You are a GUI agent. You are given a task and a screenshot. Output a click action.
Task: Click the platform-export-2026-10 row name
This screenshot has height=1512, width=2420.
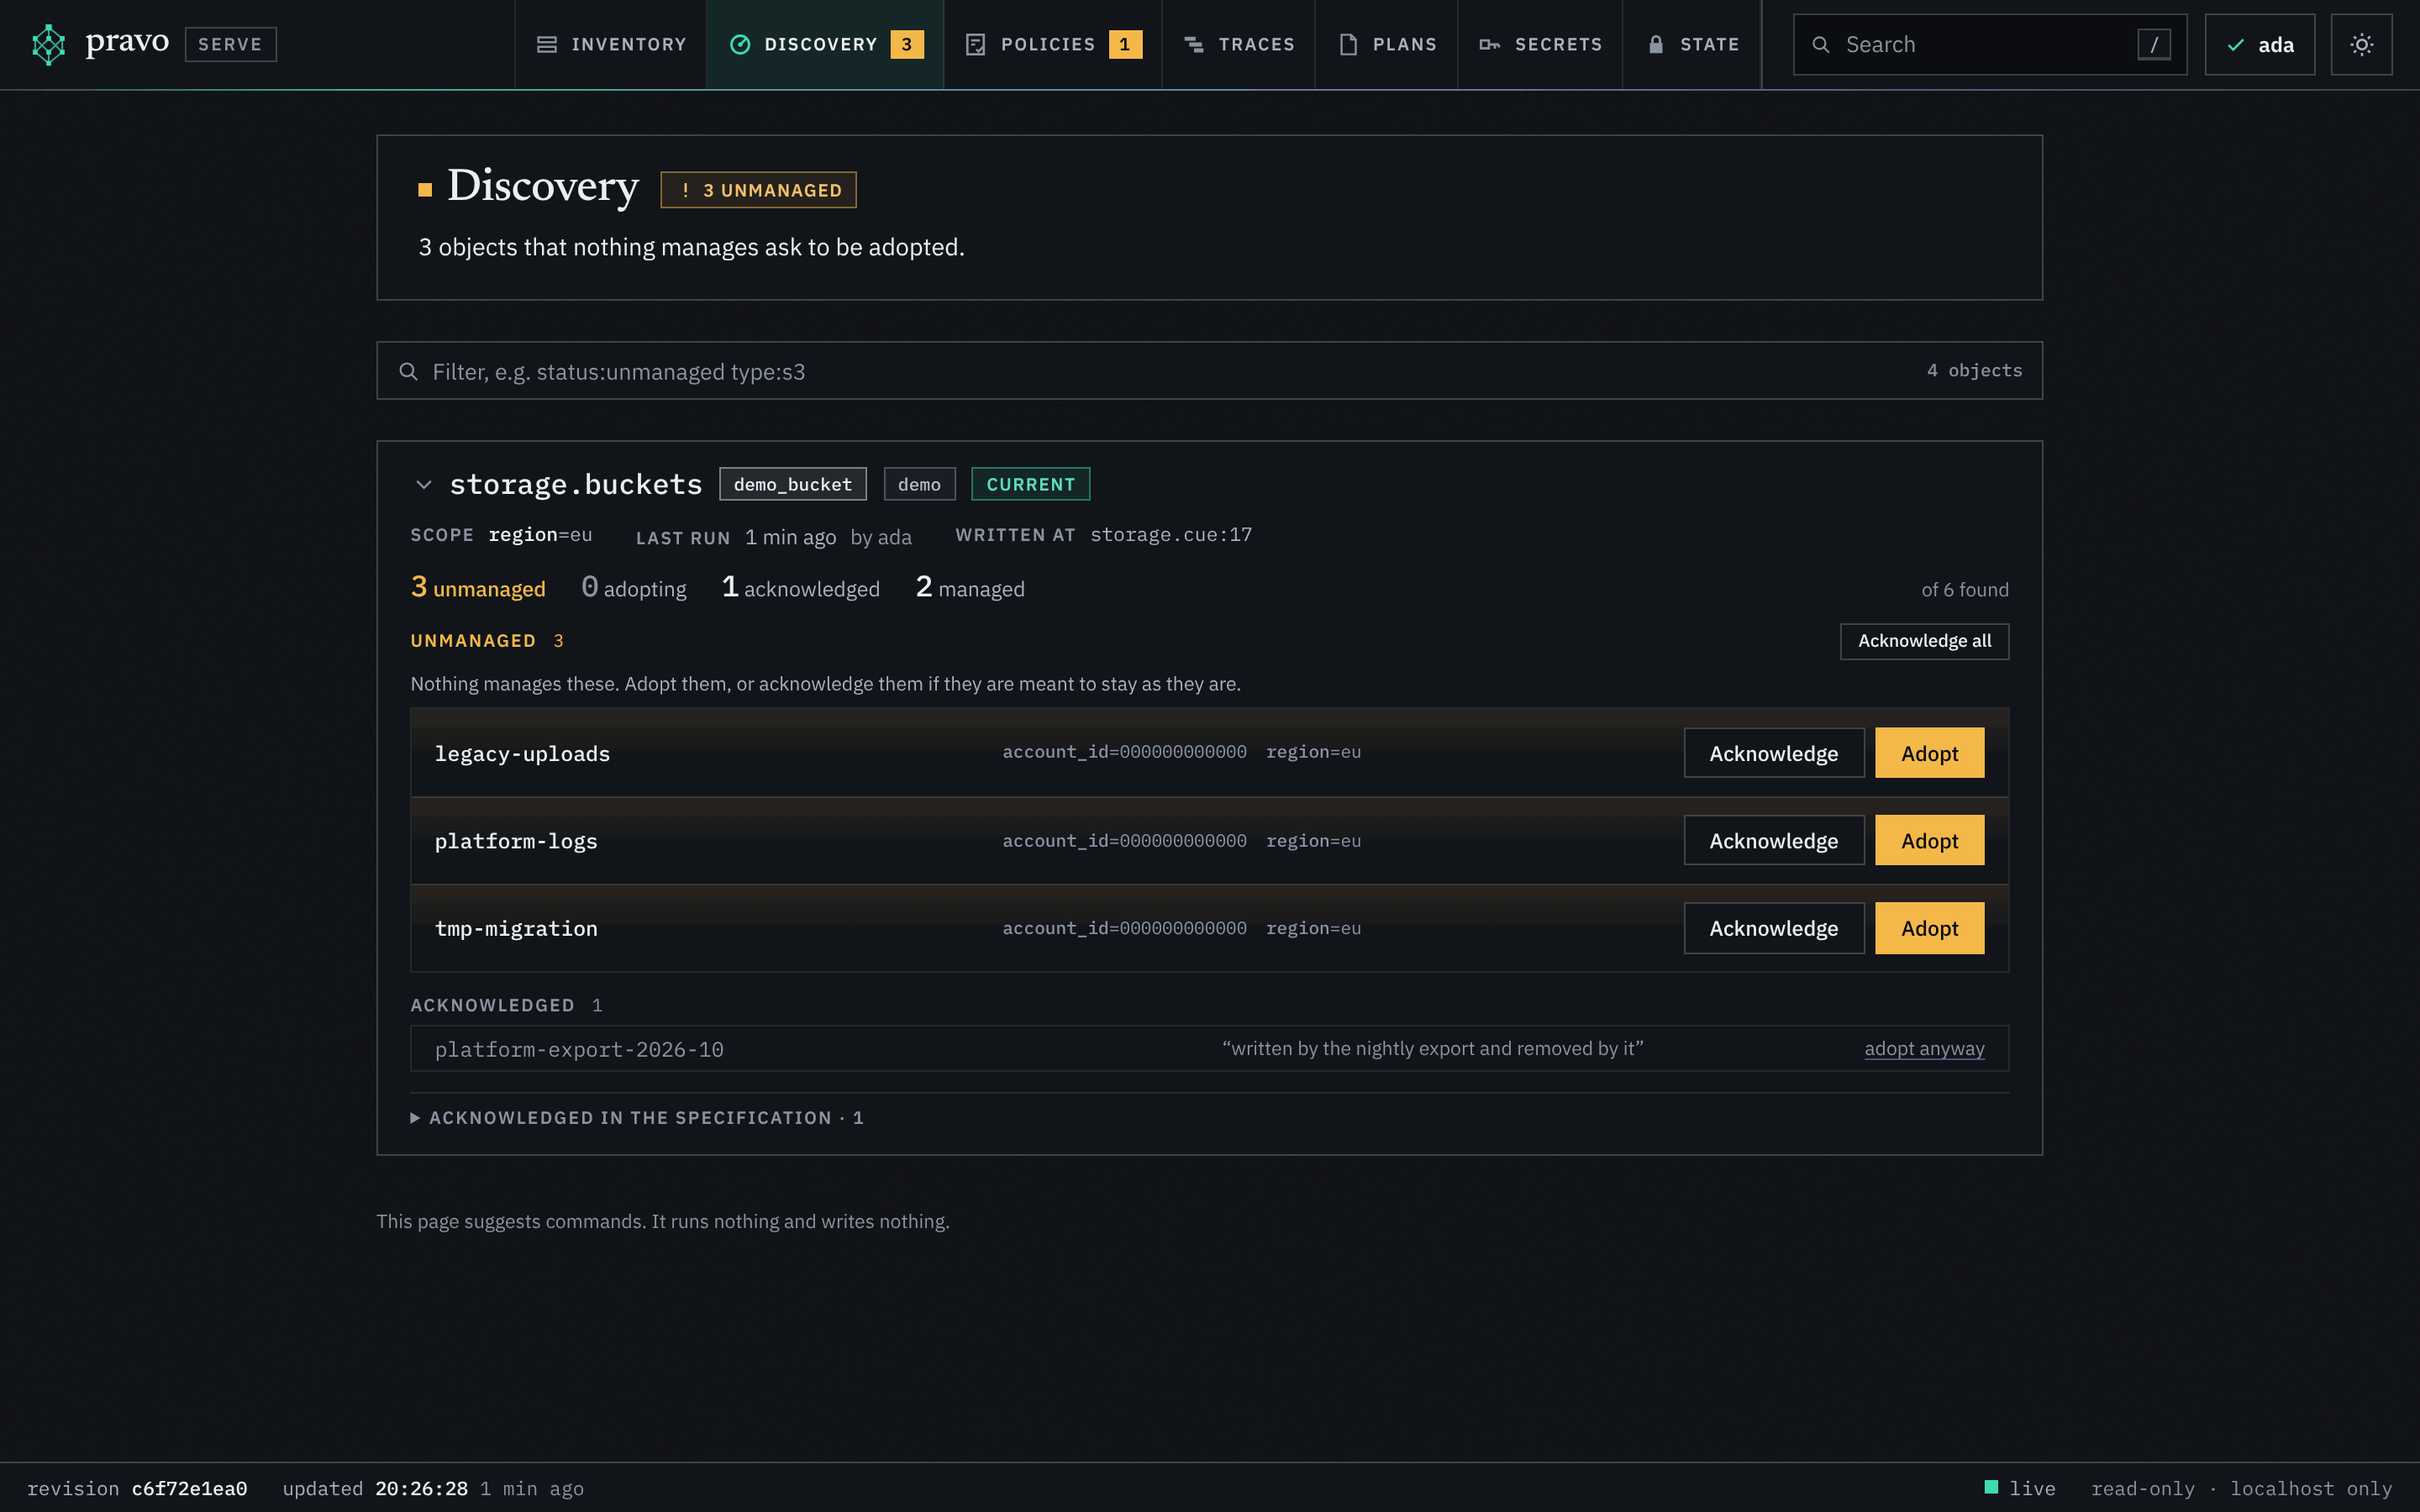pyautogui.click(x=579, y=1049)
